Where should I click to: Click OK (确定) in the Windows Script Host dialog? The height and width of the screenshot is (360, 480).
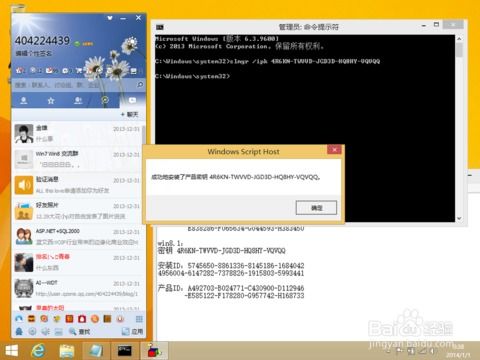coord(316,208)
